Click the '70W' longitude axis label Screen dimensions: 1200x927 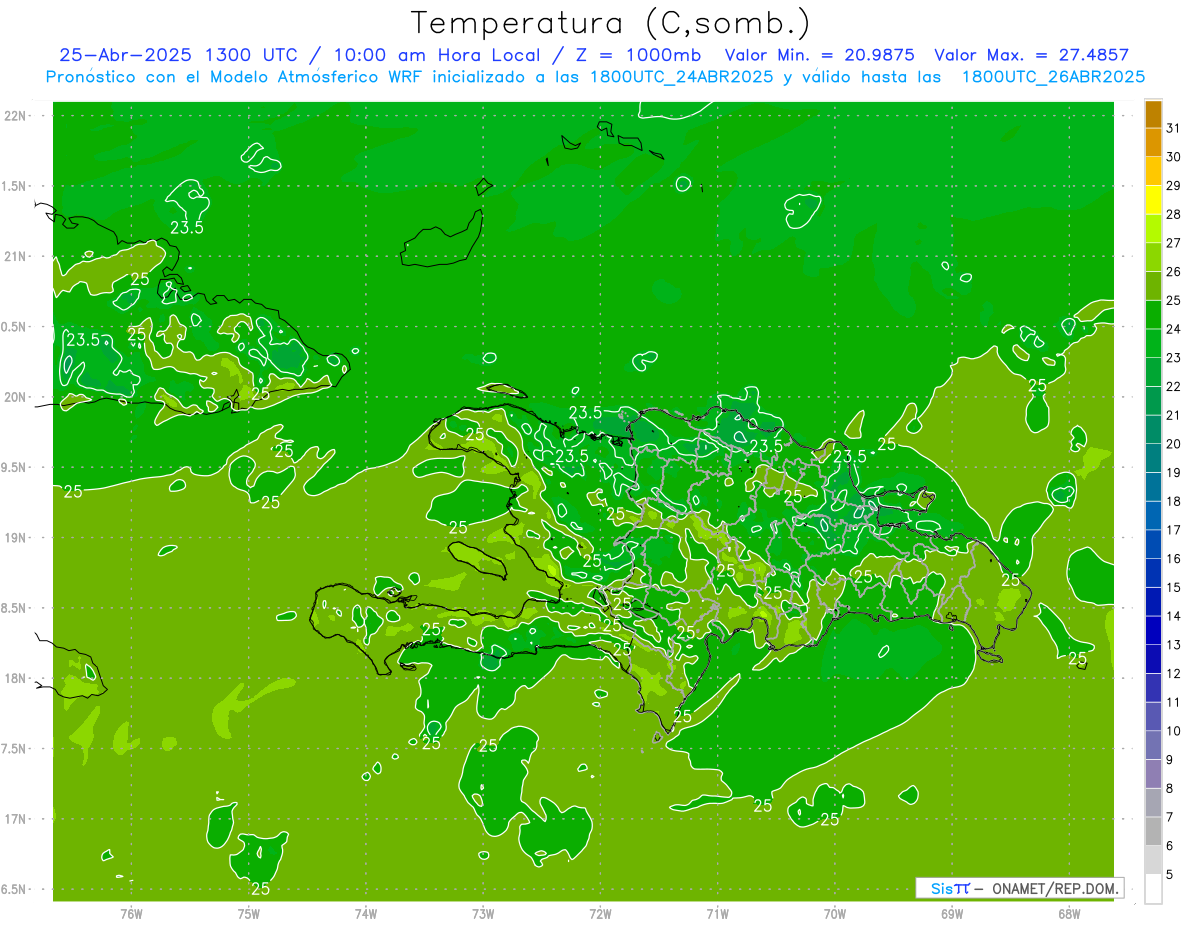click(834, 913)
